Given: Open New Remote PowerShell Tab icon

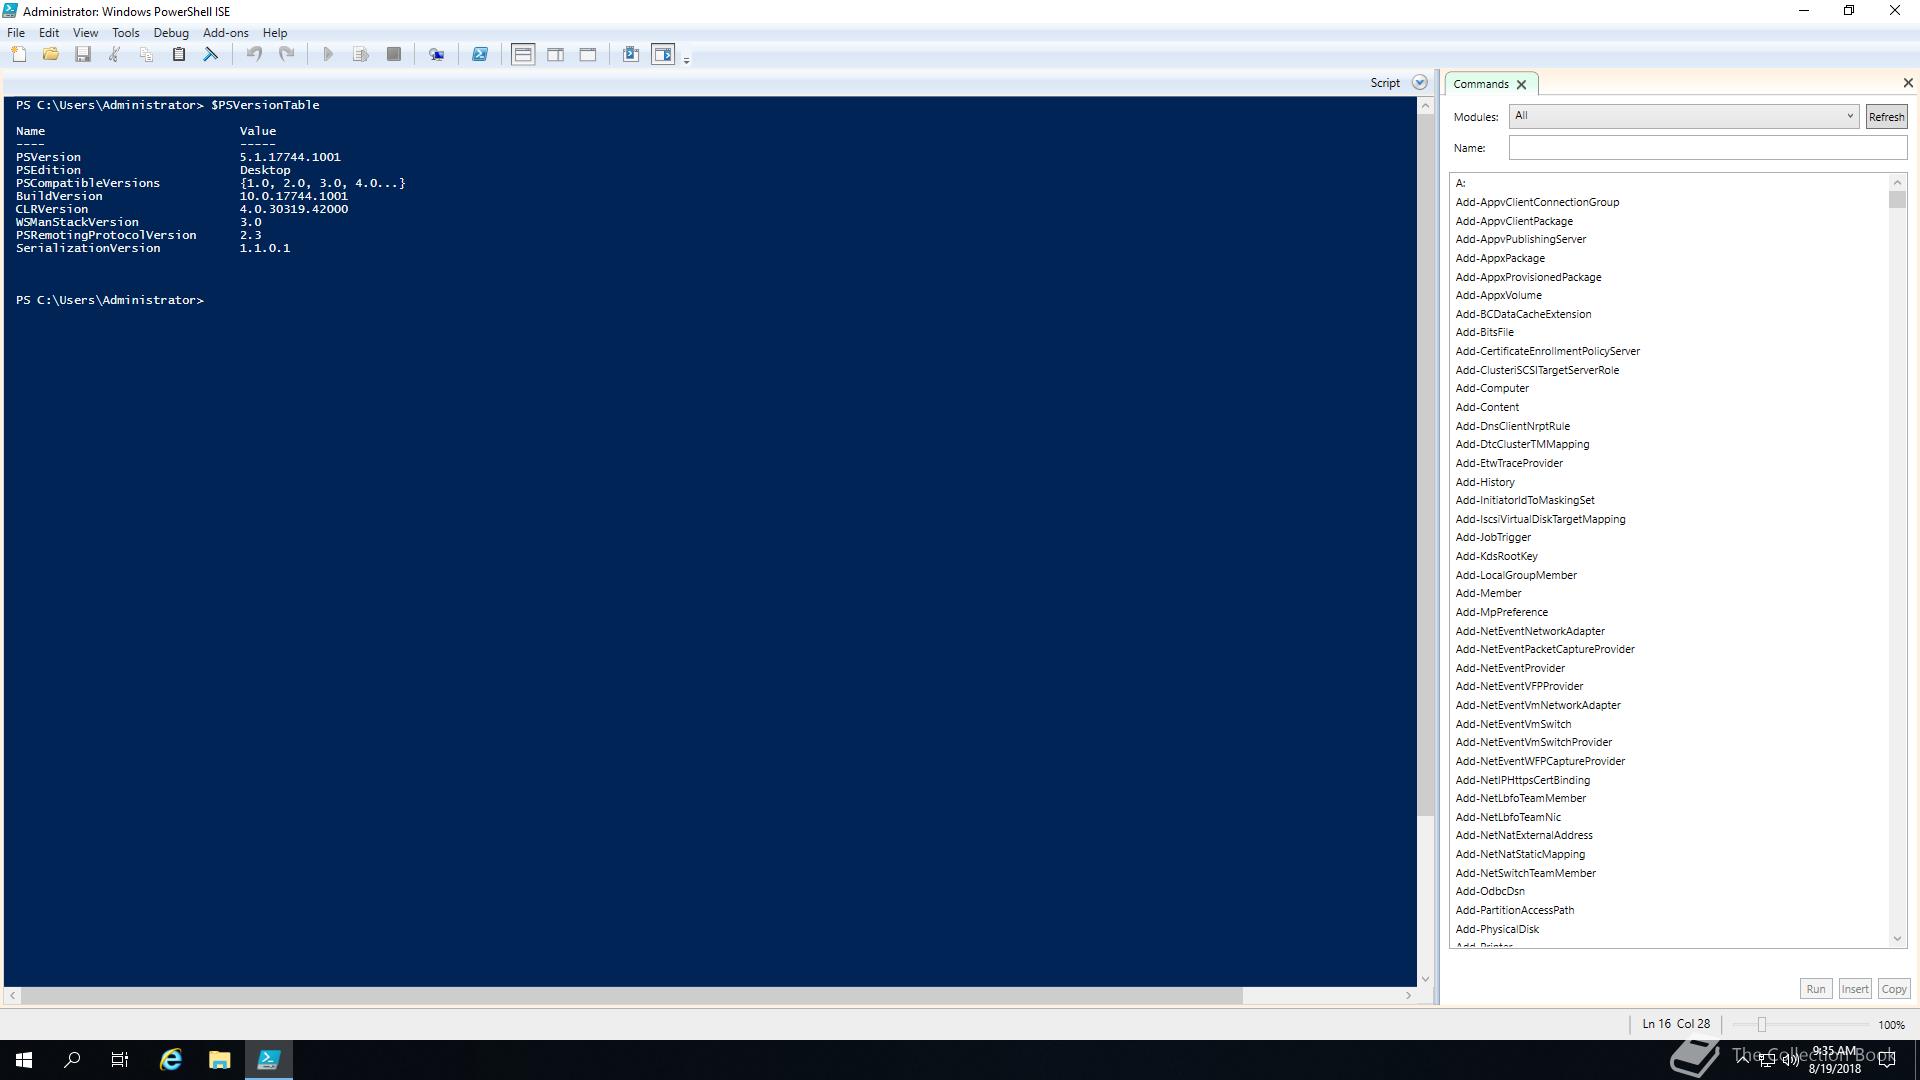Looking at the screenshot, I should point(437,55).
